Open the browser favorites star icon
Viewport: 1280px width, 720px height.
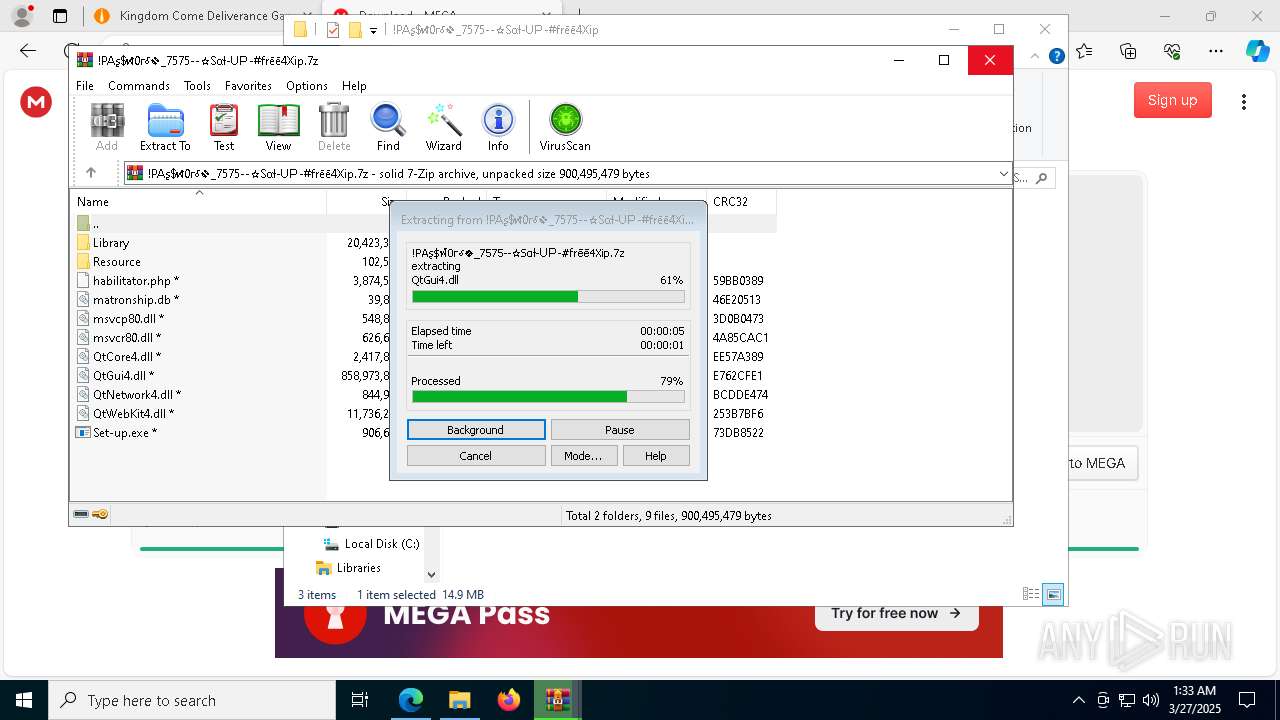click(1084, 51)
